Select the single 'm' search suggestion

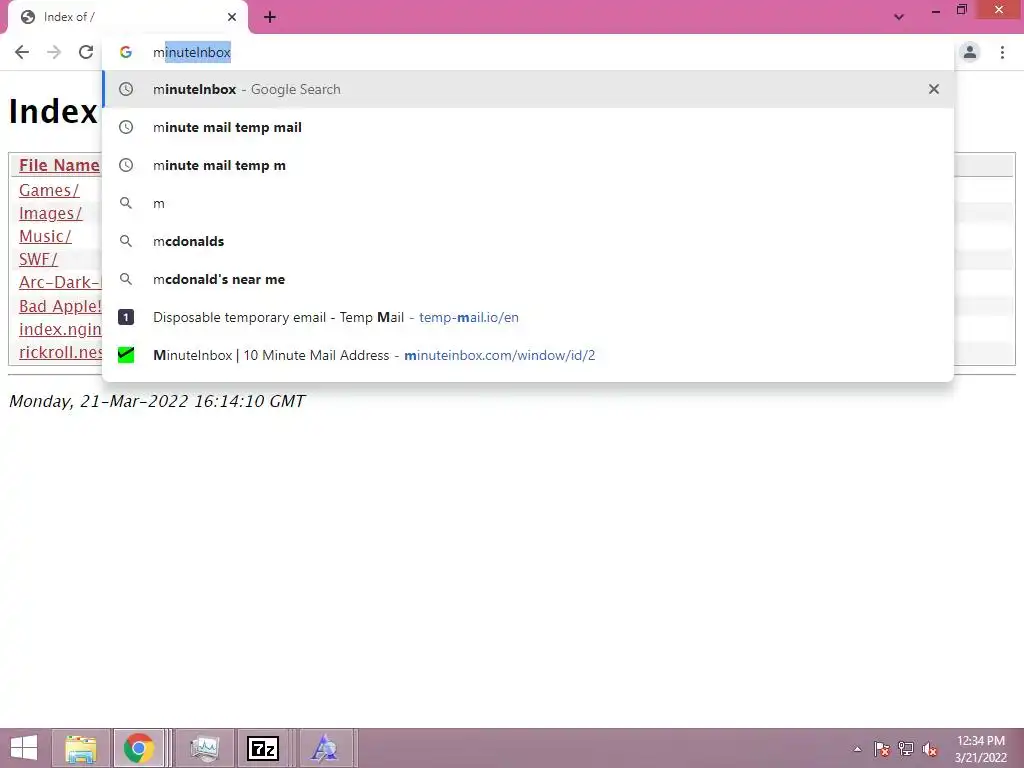[528, 203]
